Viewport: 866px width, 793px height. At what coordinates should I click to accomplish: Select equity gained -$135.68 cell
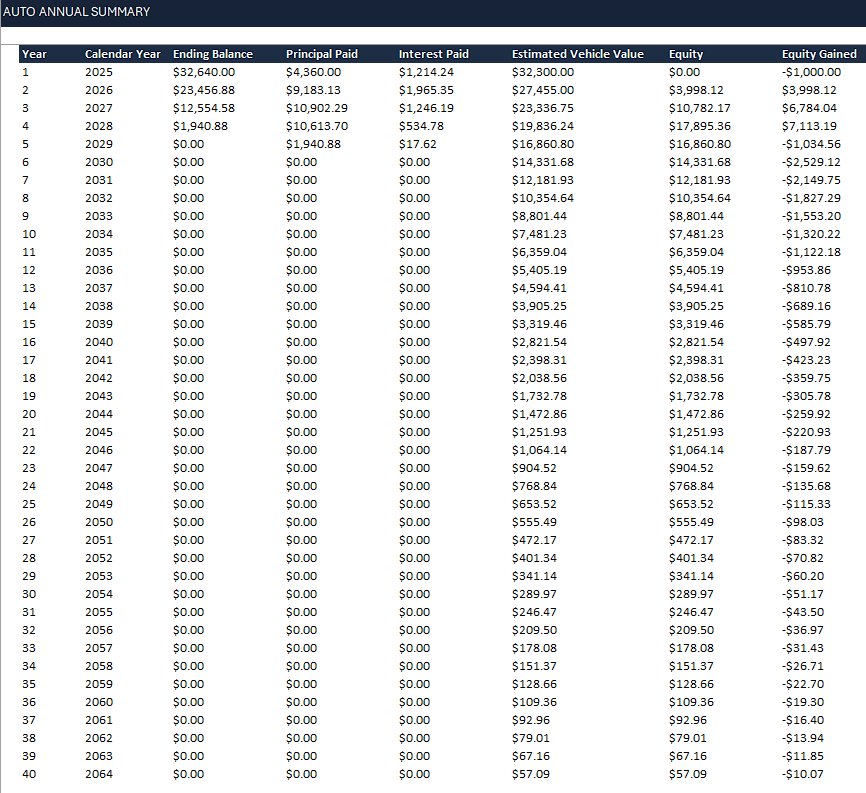[x=806, y=487]
